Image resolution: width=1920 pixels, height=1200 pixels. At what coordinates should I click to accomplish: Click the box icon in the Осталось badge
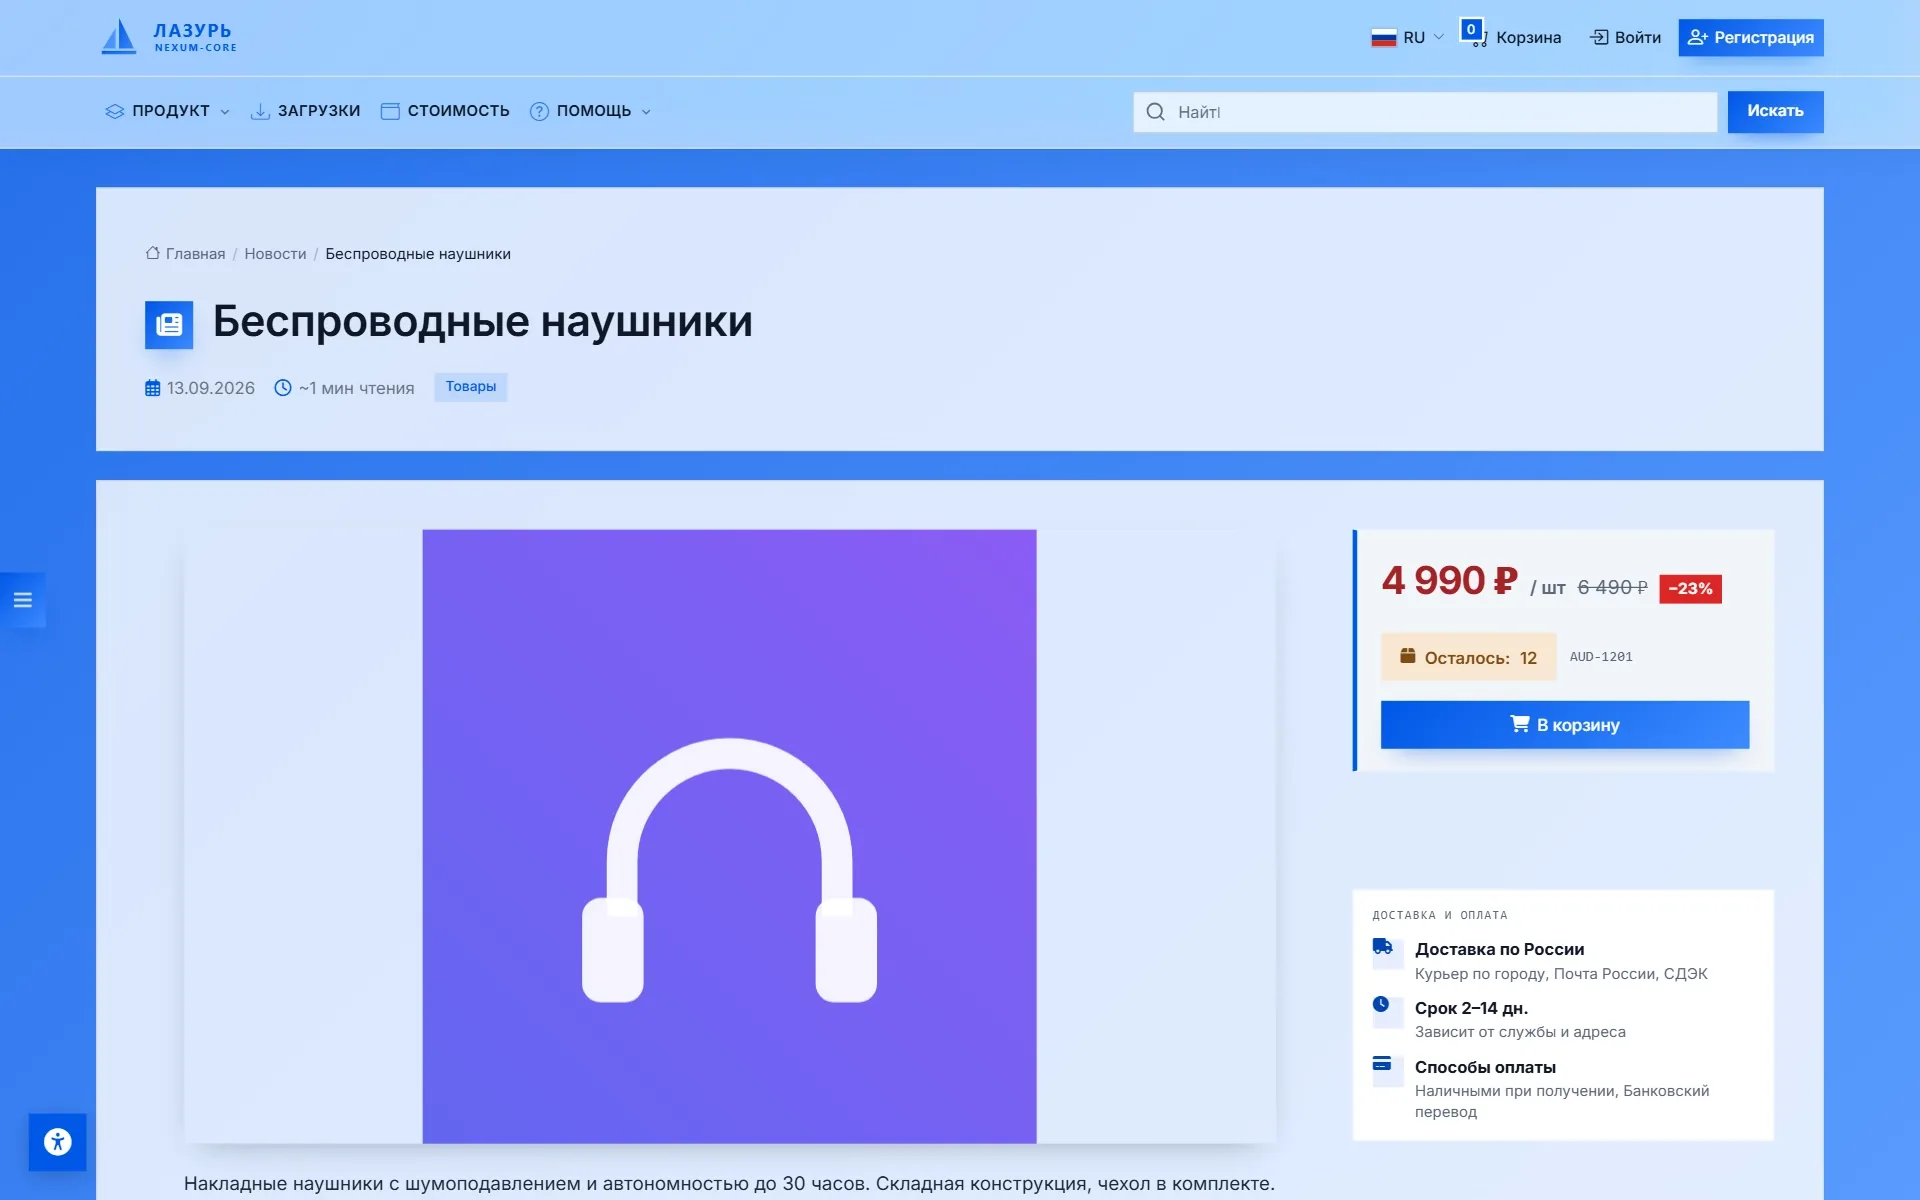1407,656
